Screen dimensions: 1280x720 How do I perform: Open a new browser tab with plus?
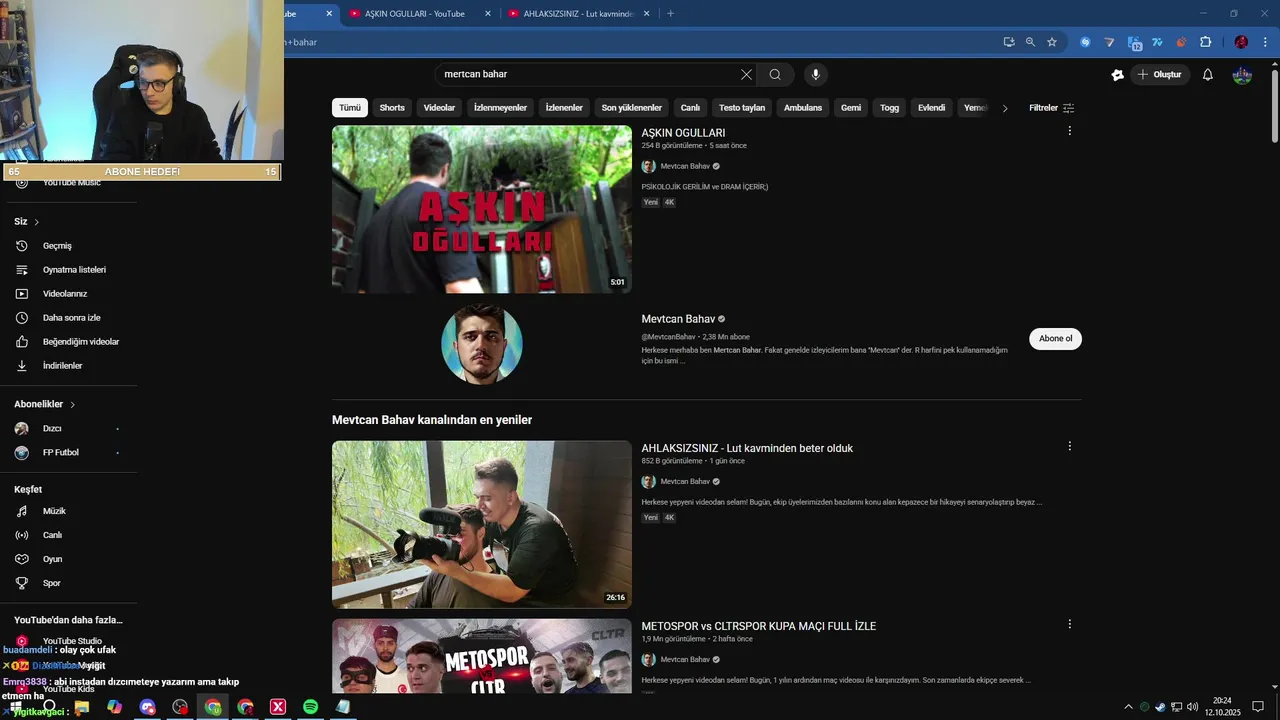pos(670,13)
